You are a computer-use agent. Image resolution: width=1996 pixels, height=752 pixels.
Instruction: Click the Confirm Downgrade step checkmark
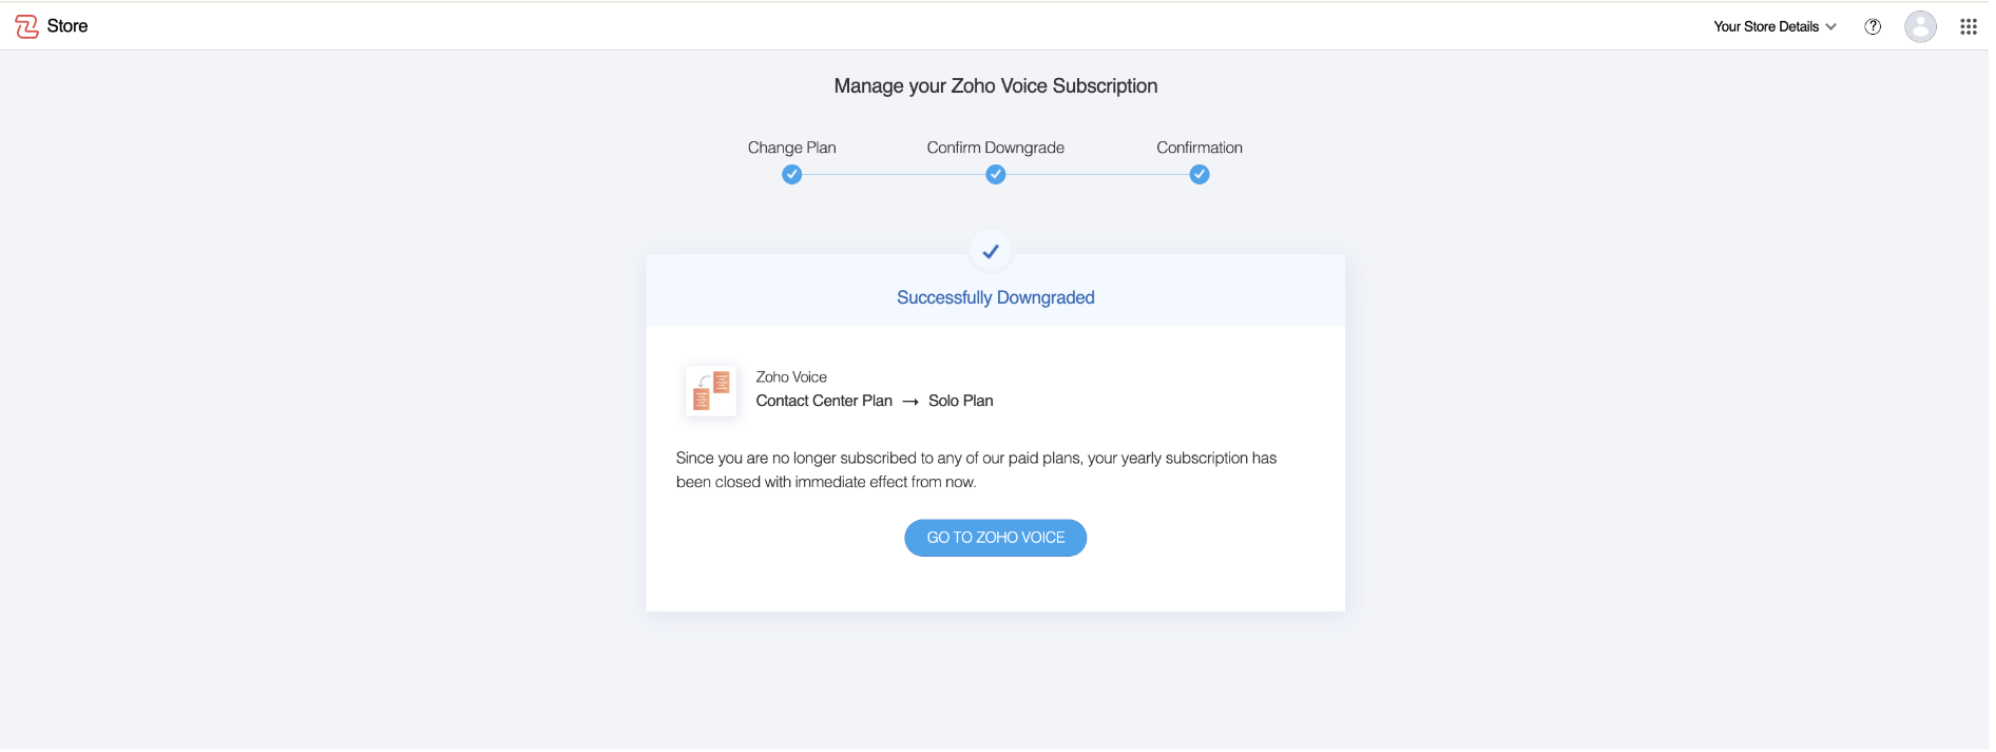(x=996, y=175)
